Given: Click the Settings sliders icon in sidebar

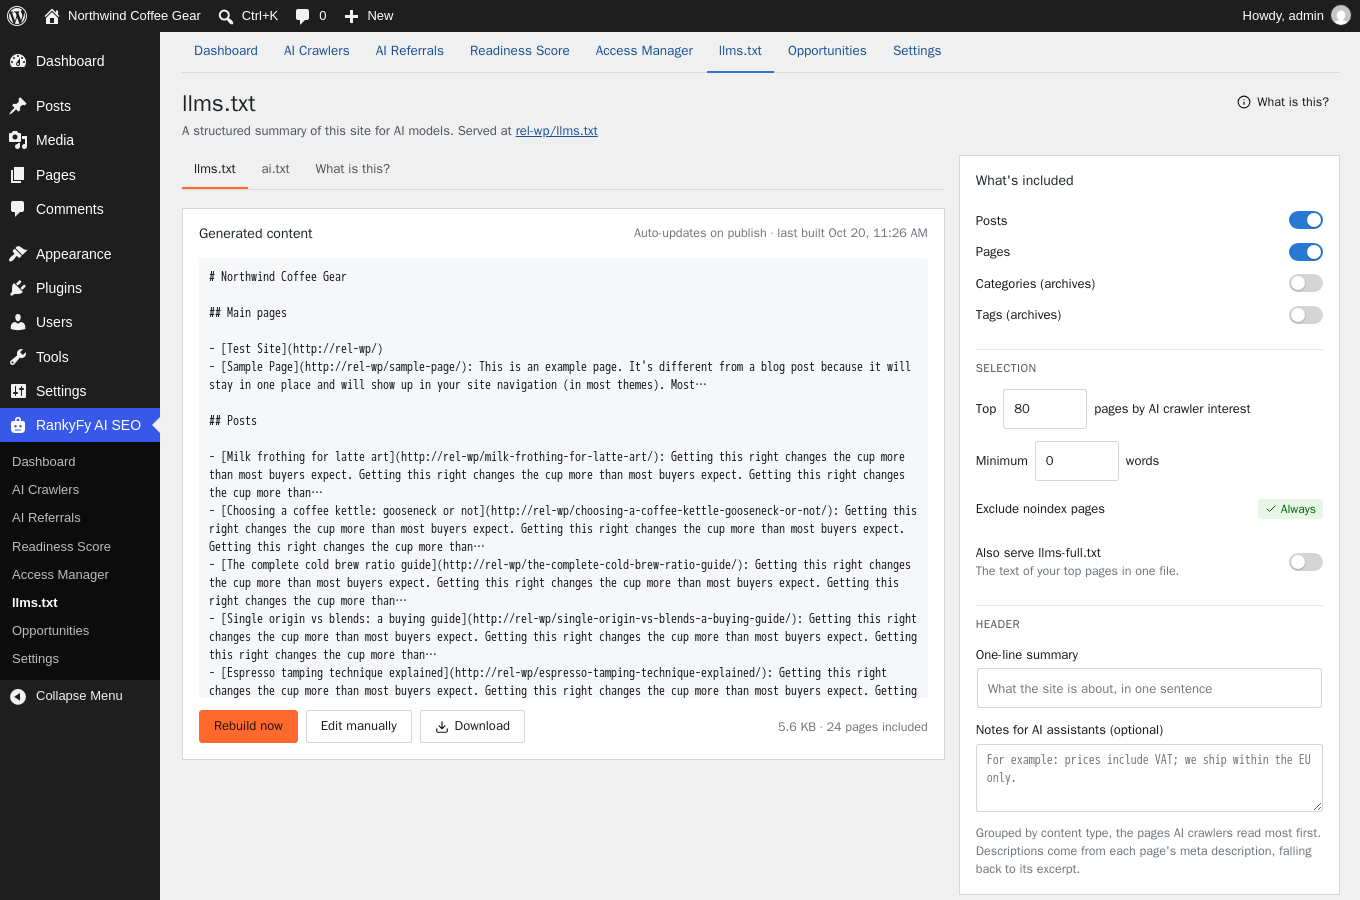Looking at the screenshot, I should point(18,391).
